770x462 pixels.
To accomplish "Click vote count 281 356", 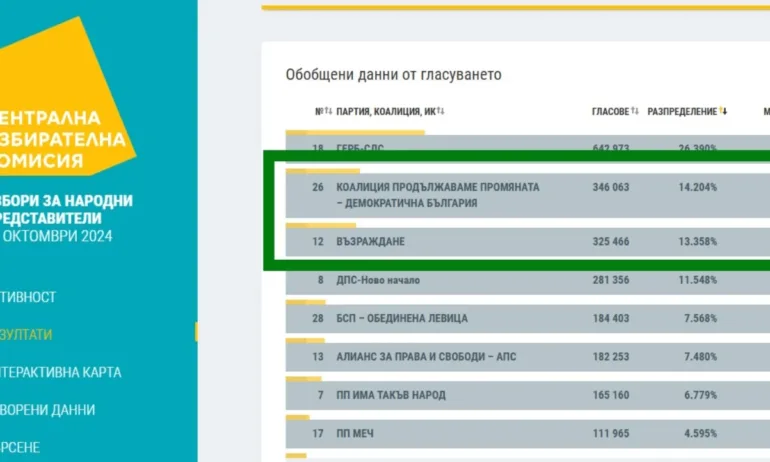I will [610, 280].
